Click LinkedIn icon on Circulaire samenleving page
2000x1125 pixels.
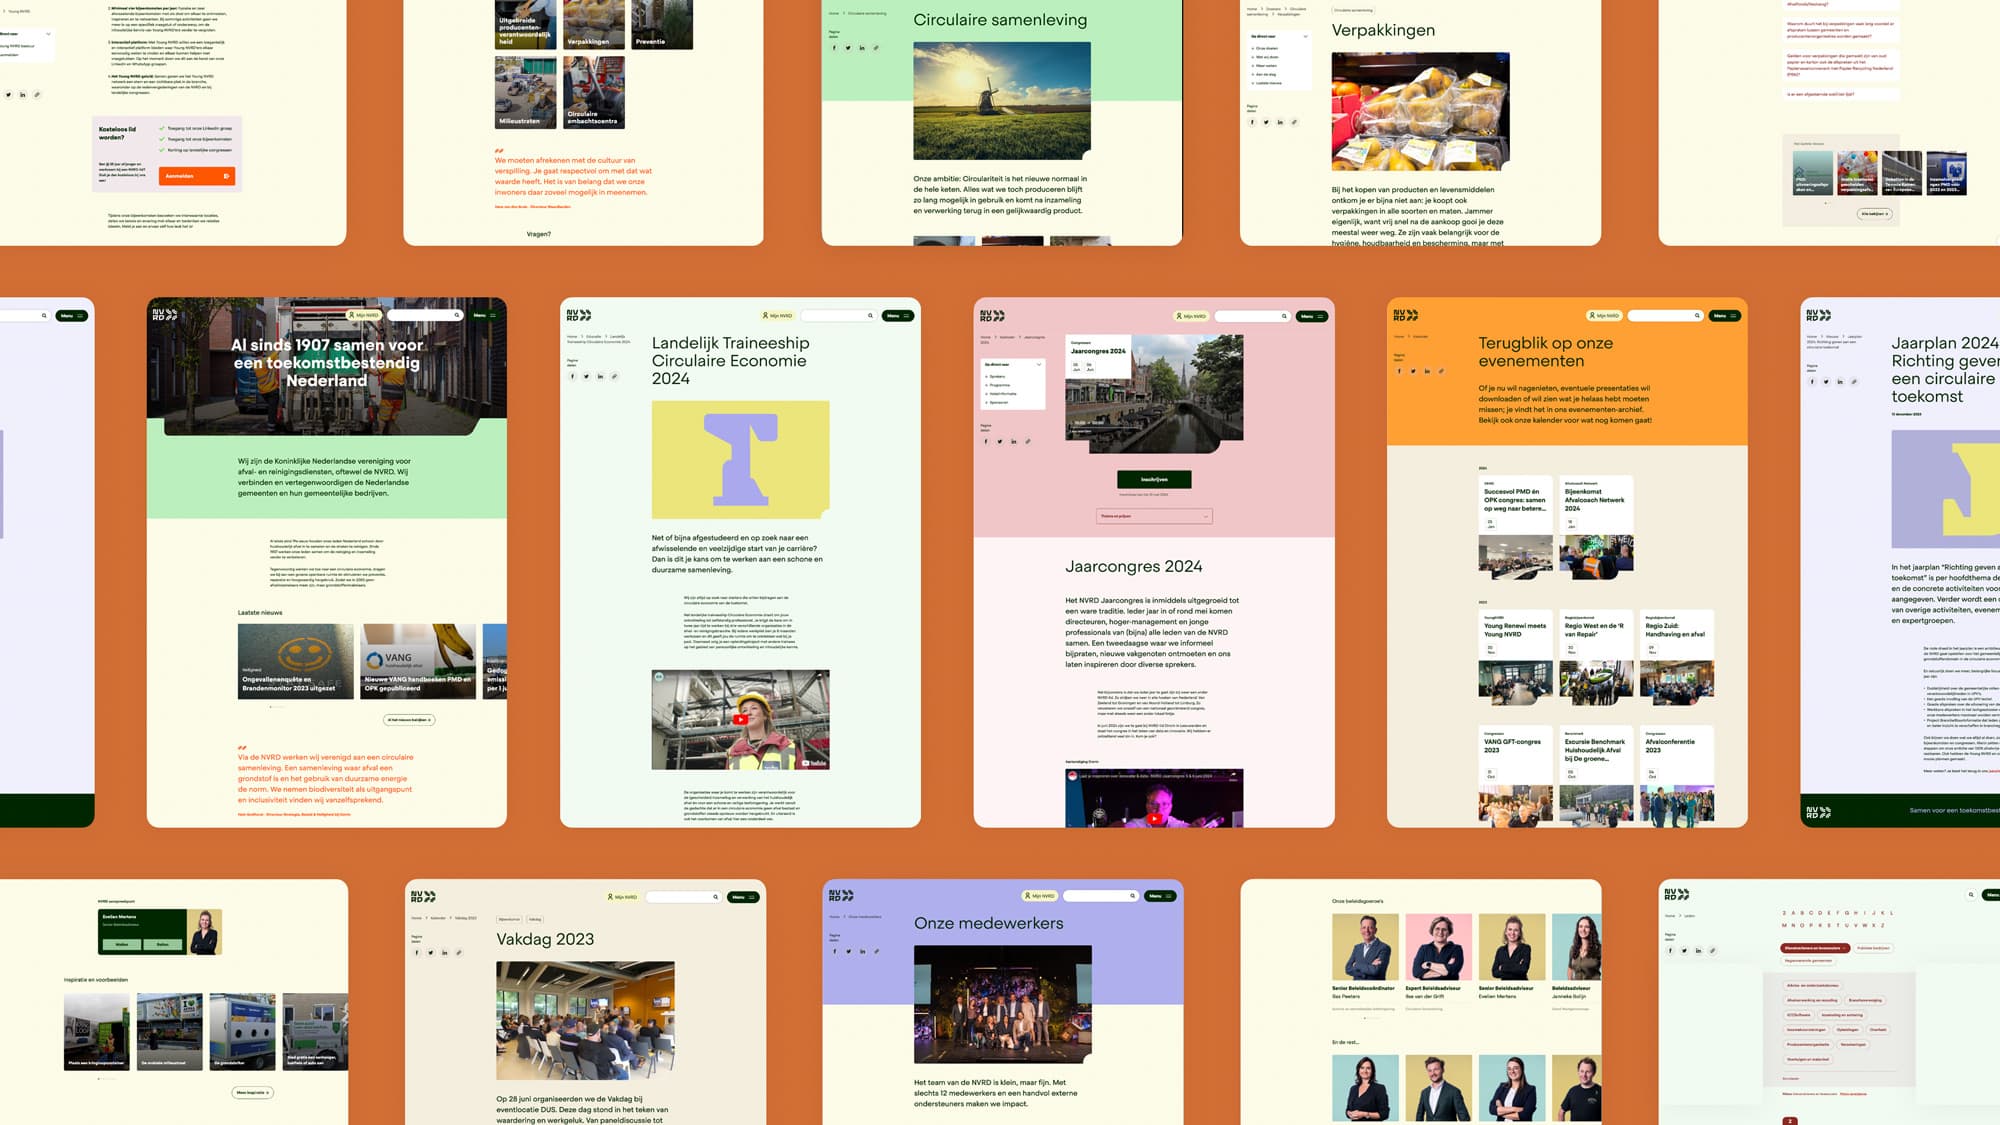pyautogui.click(x=862, y=48)
